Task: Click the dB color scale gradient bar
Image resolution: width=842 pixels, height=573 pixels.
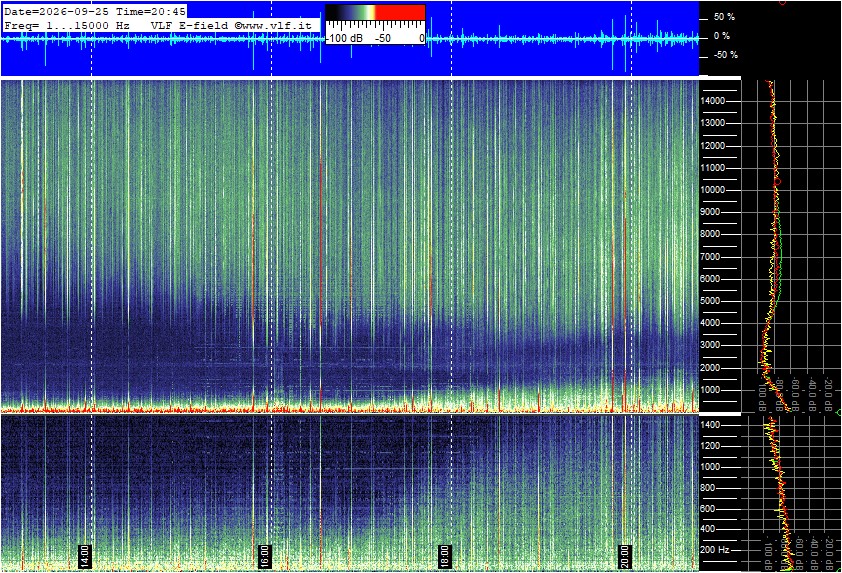Action: (x=375, y=13)
